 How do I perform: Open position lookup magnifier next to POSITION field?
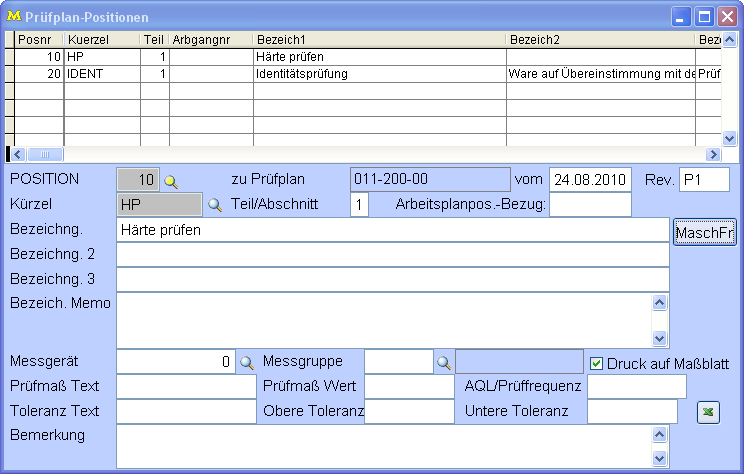(x=171, y=182)
